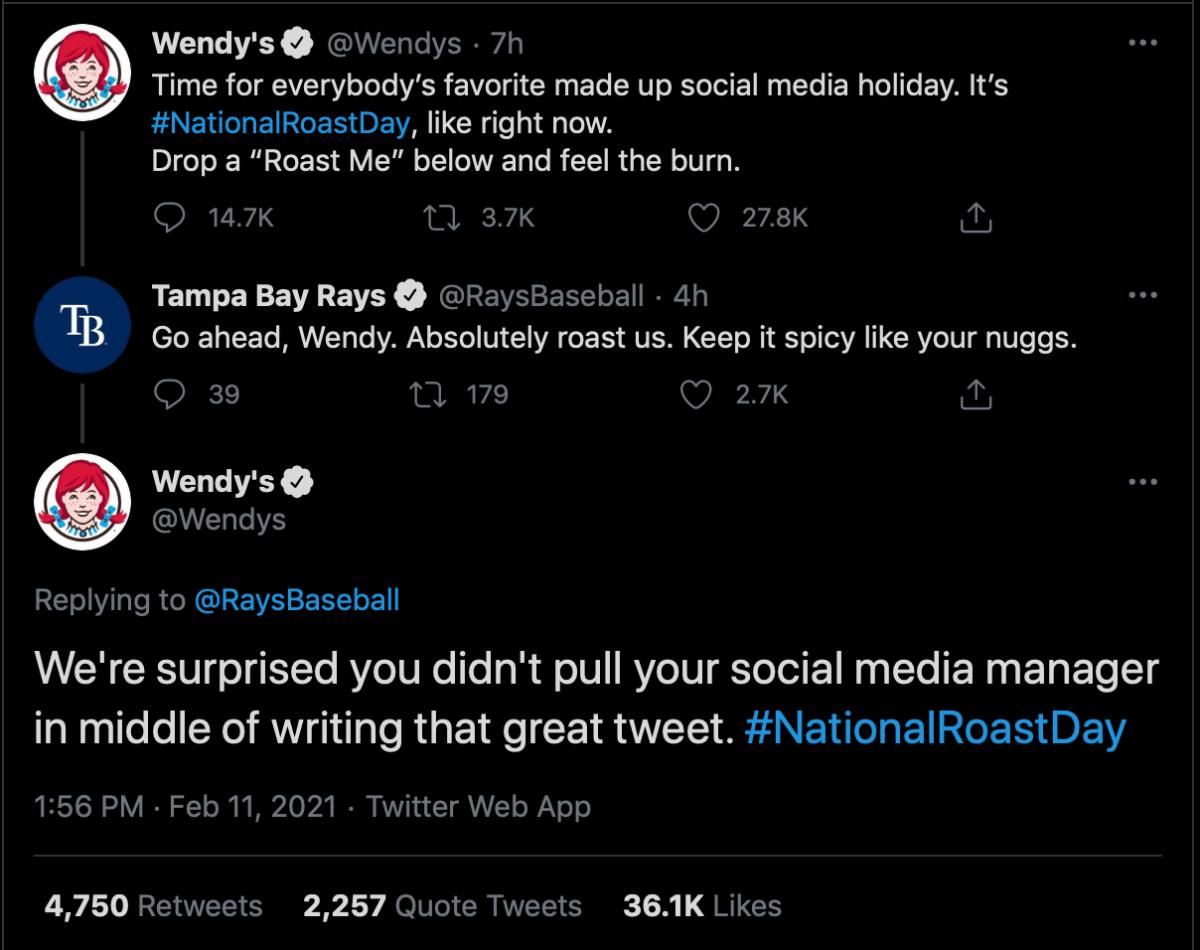1200x950 pixels.
Task: Share the Tampa Bay Rays tweet
Action: [975, 395]
